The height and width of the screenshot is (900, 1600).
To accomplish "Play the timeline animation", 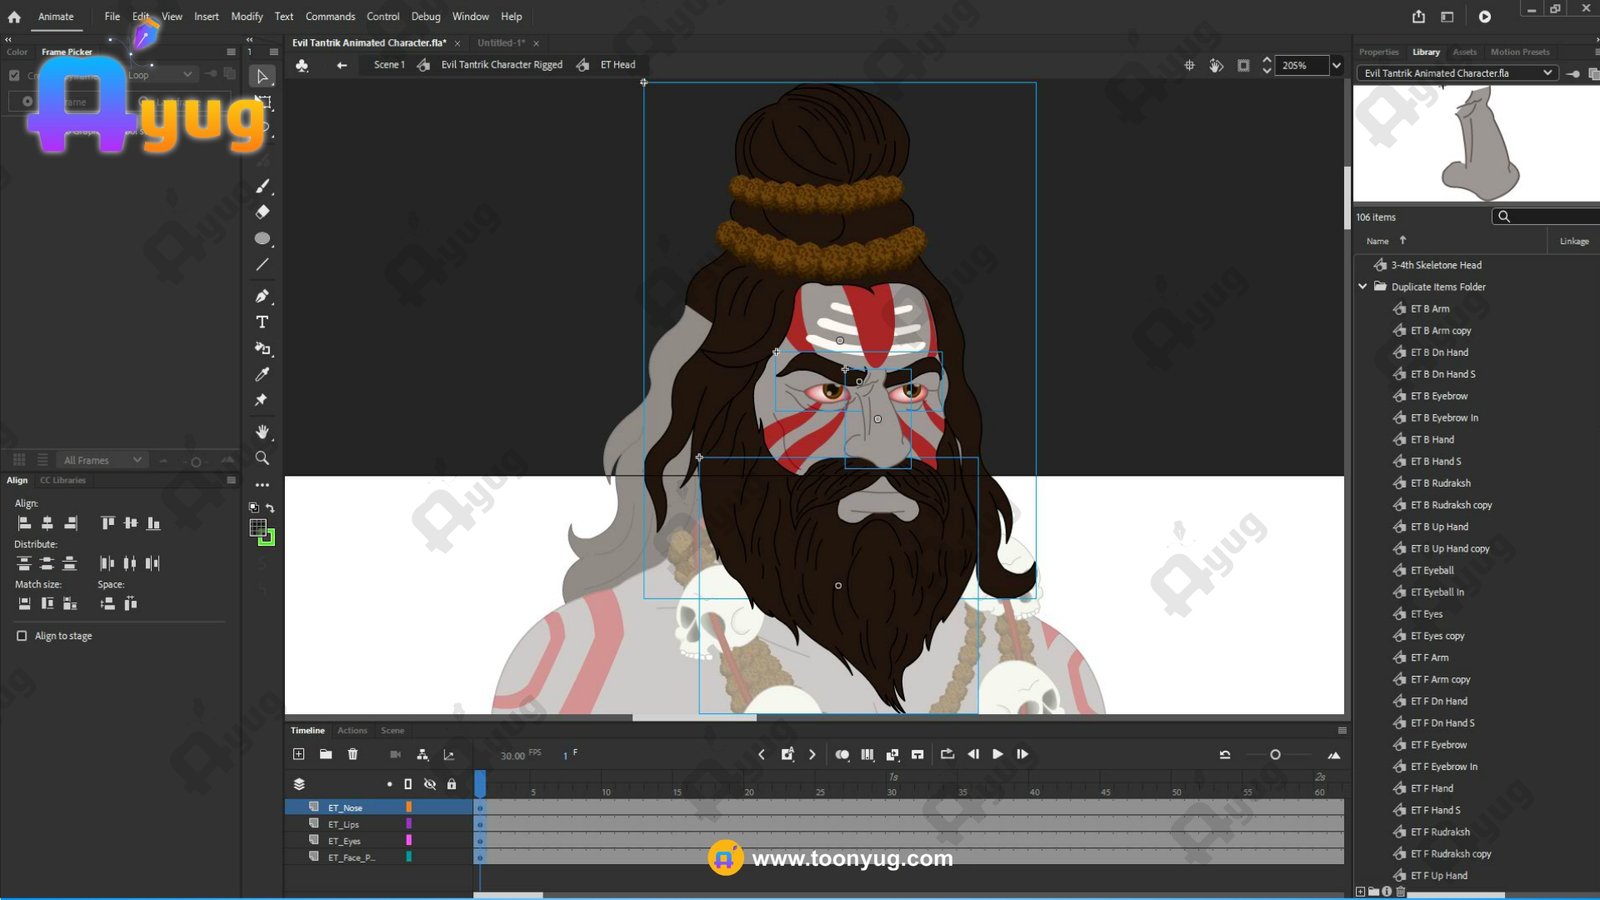I will (x=997, y=754).
